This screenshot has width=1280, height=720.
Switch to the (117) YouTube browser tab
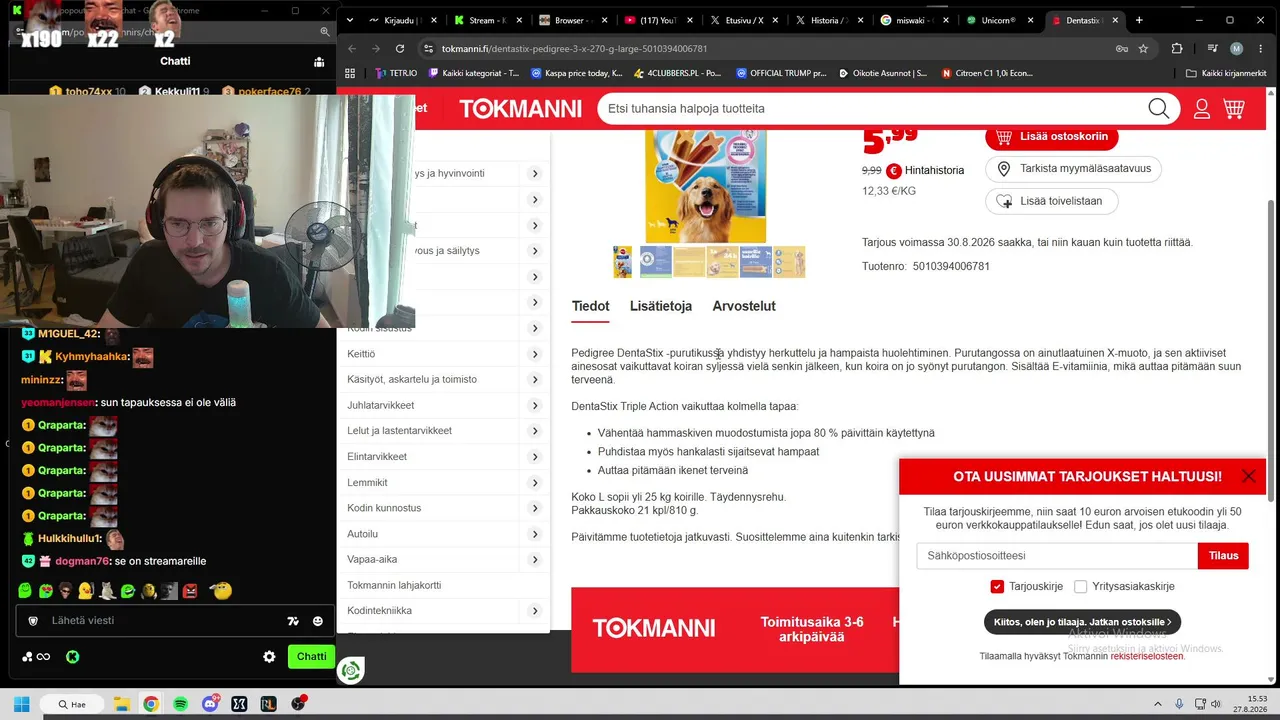pos(657,20)
